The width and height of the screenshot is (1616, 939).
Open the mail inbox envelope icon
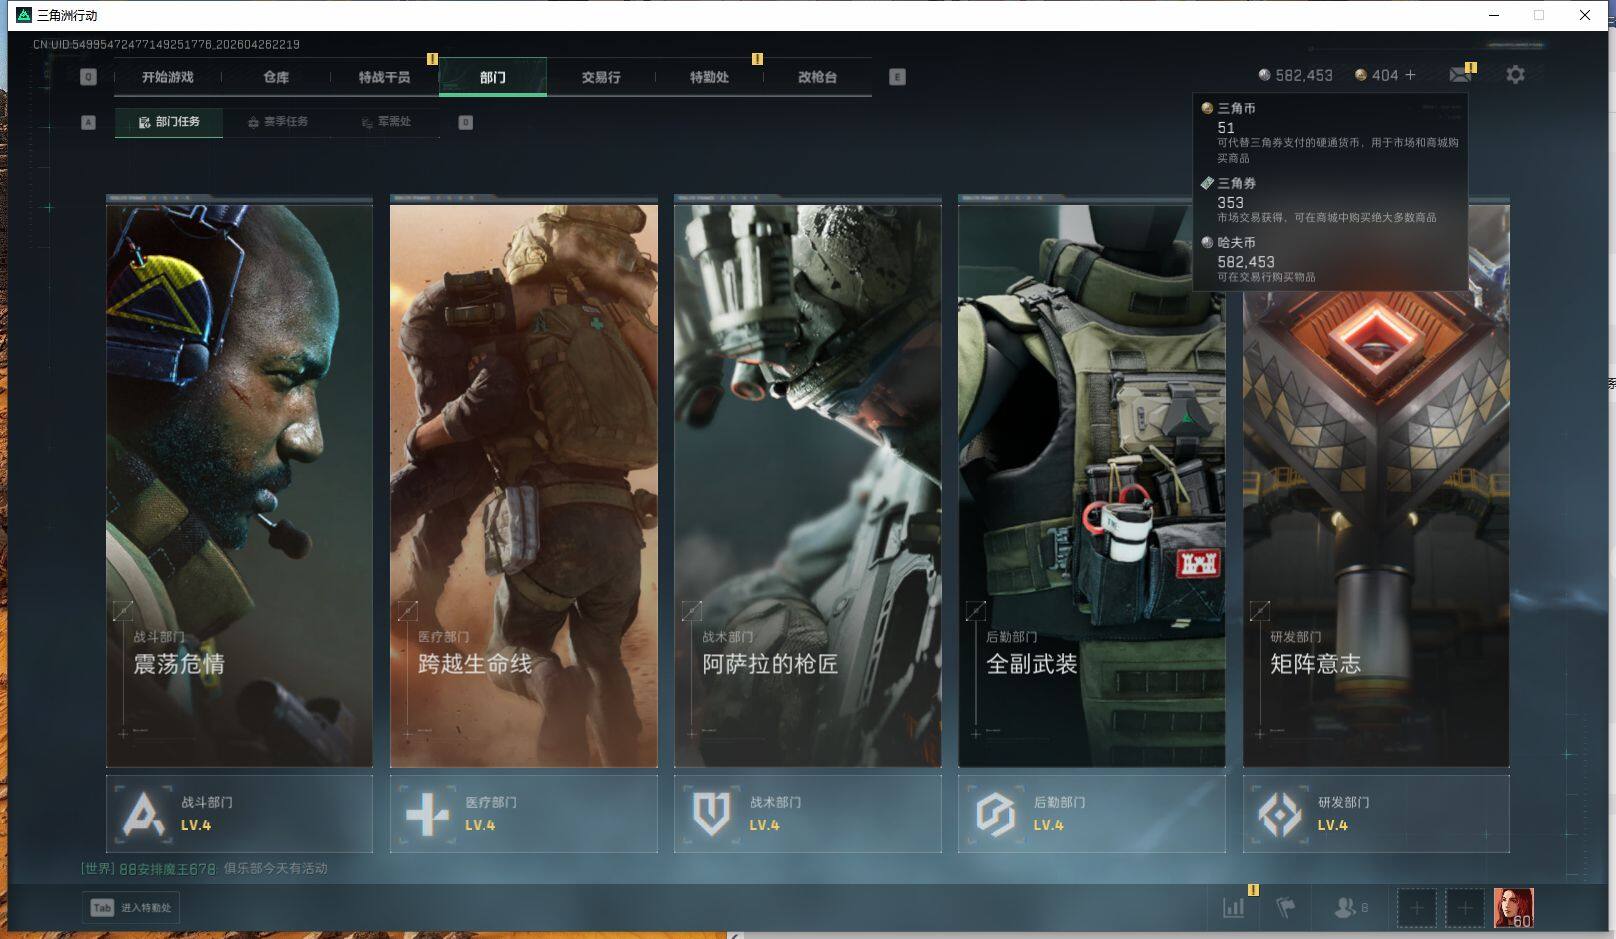coord(1460,75)
